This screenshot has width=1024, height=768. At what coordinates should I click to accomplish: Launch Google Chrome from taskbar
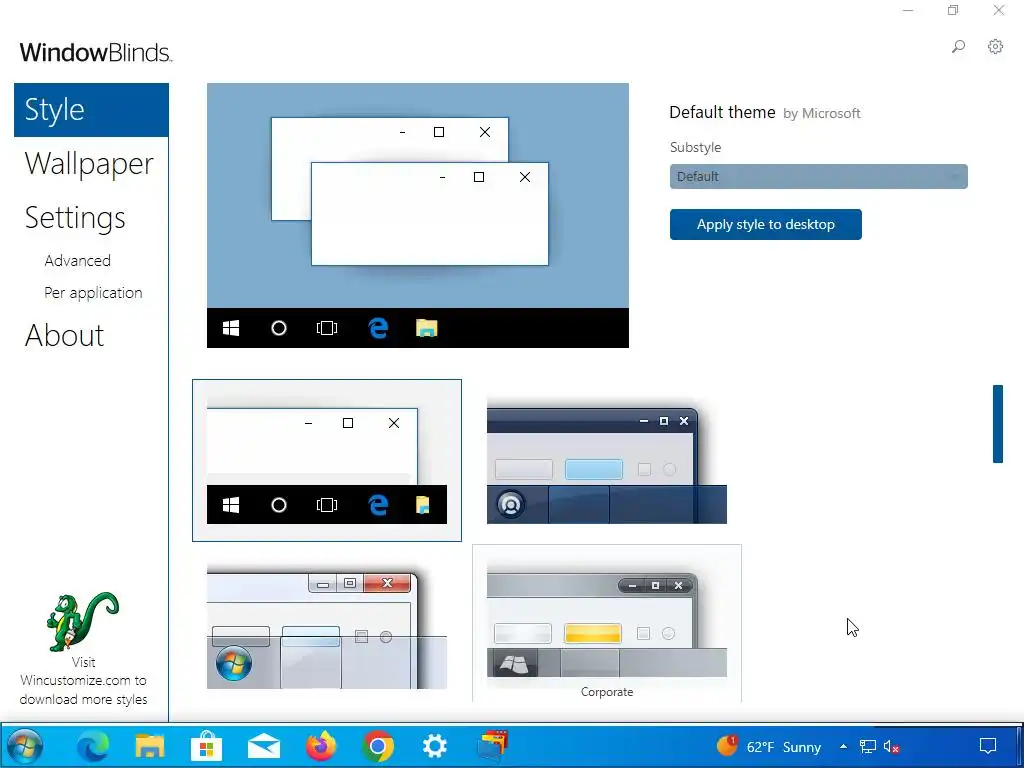coord(377,746)
